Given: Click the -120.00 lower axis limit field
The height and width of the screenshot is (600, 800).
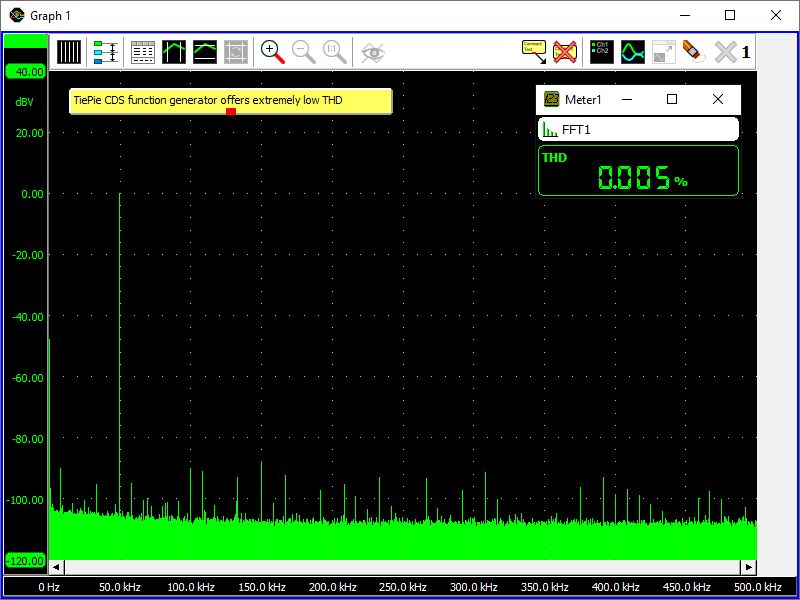Looking at the screenshot, I should pyautogui.click(x=26, y=560).
